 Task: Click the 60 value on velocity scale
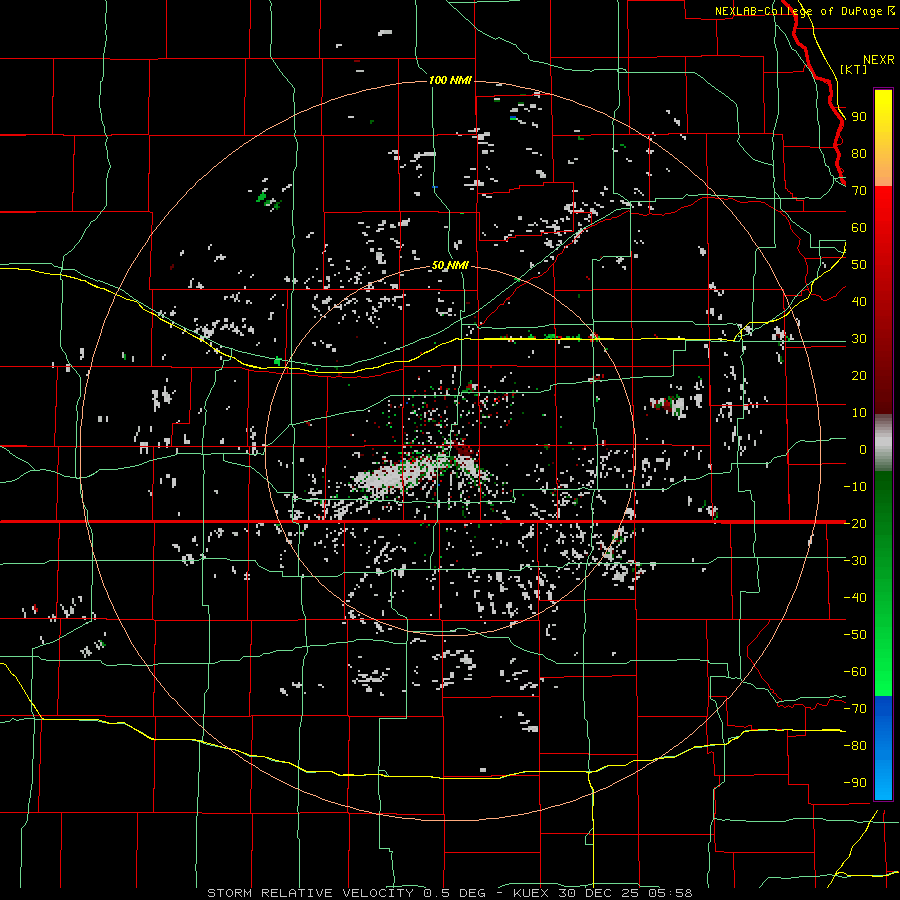[x=859, y=227]
